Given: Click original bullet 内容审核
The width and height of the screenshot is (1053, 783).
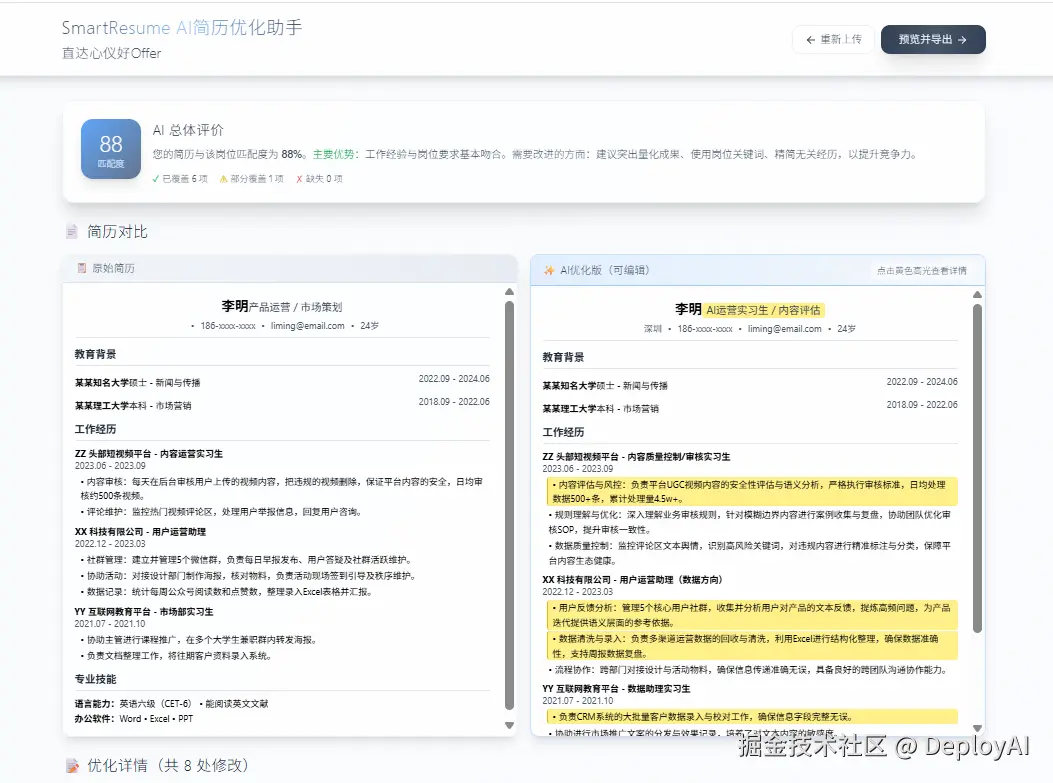Looking at the screenshot, I should click(x=281, y=489).
